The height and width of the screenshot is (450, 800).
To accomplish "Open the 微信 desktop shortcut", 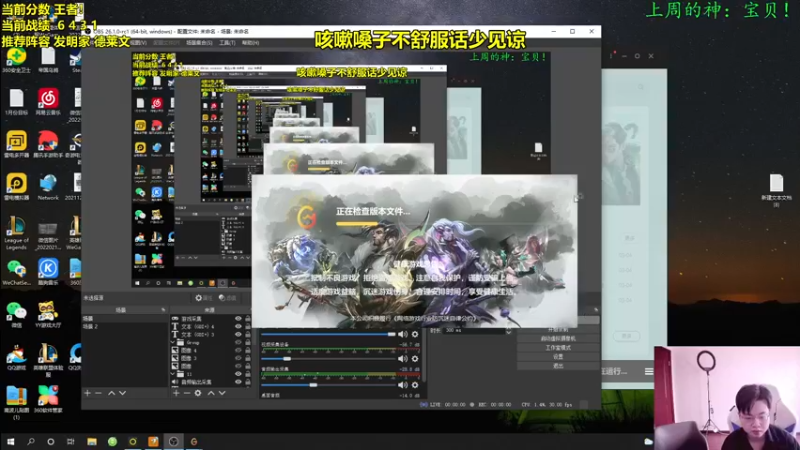I will click(16, 314).
